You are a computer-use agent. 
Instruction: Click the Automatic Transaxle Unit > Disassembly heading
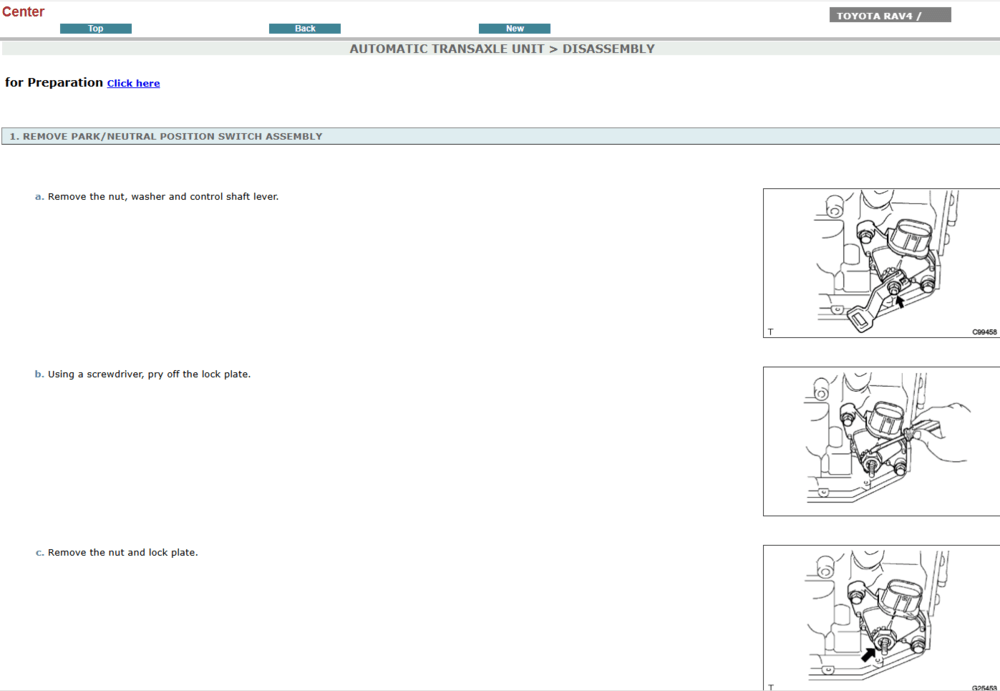[501, 49]
